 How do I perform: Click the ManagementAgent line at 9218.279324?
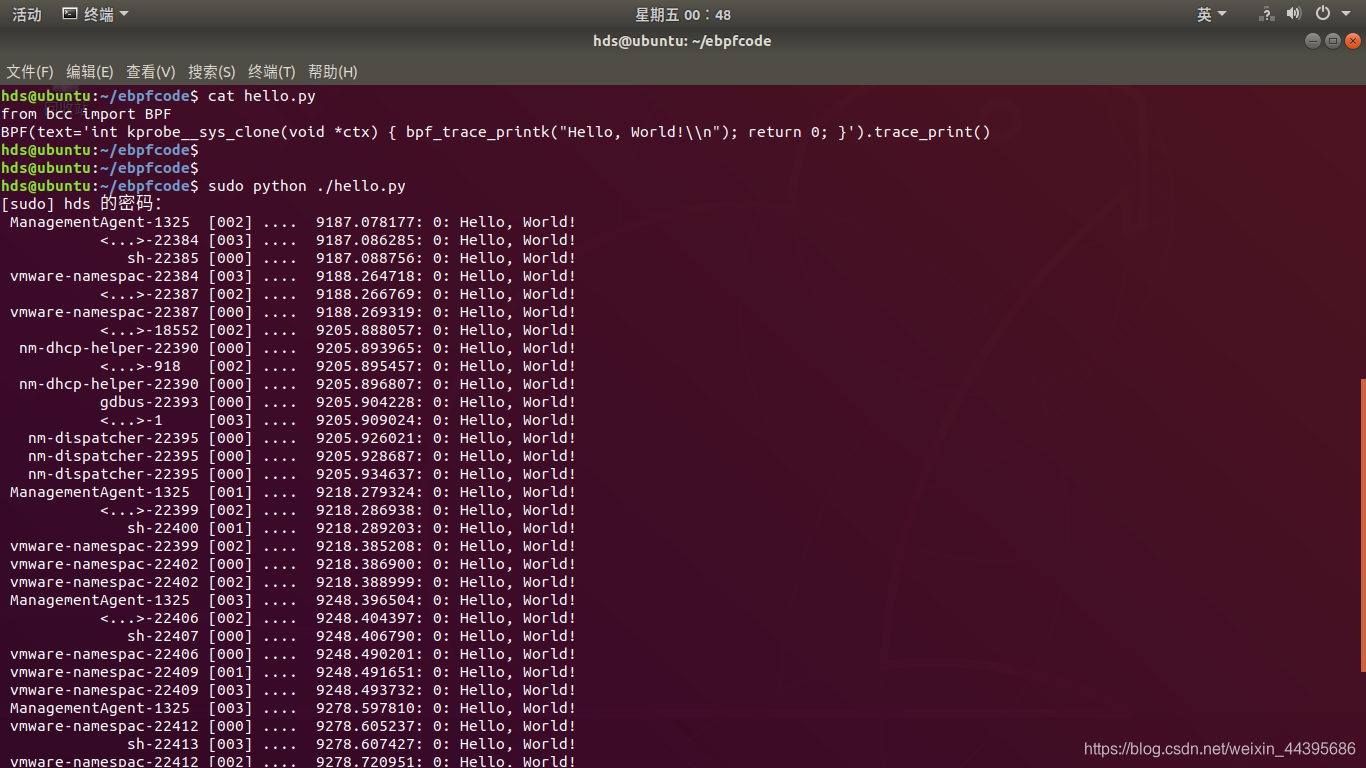[292, 492]
